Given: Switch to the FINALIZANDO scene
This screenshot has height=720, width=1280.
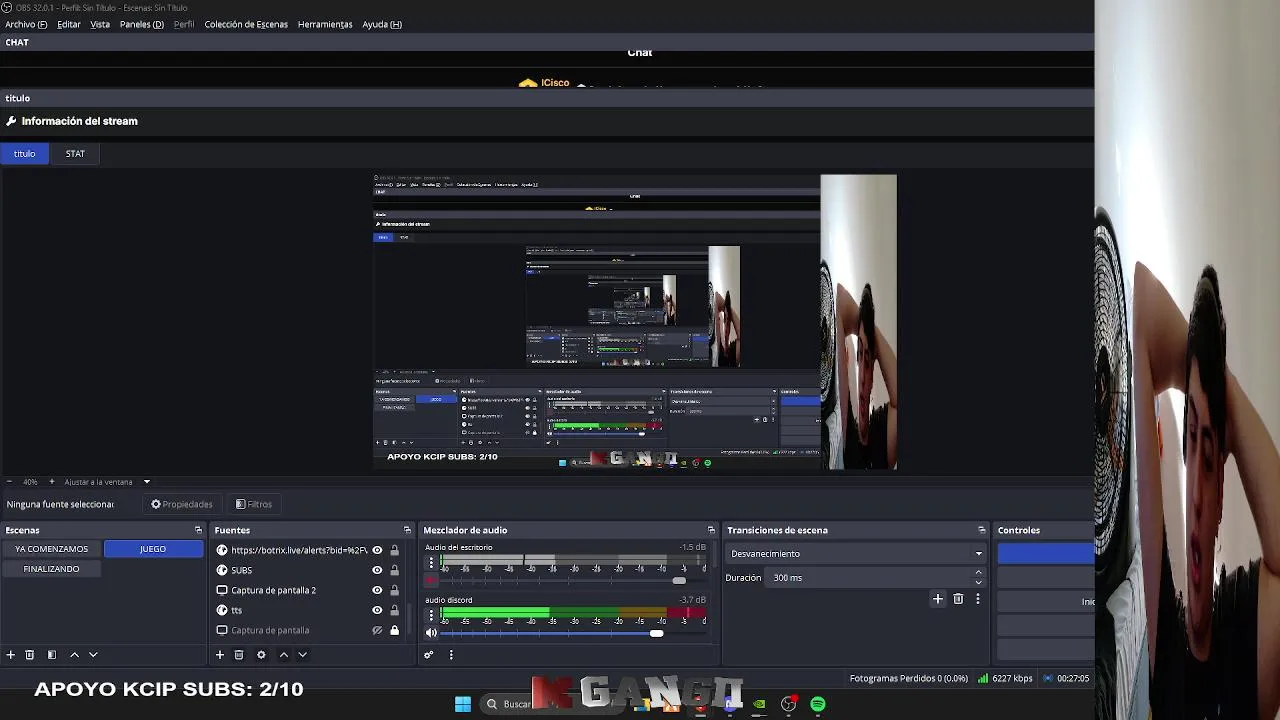Looking at the screenshot, I should point(52,569).
